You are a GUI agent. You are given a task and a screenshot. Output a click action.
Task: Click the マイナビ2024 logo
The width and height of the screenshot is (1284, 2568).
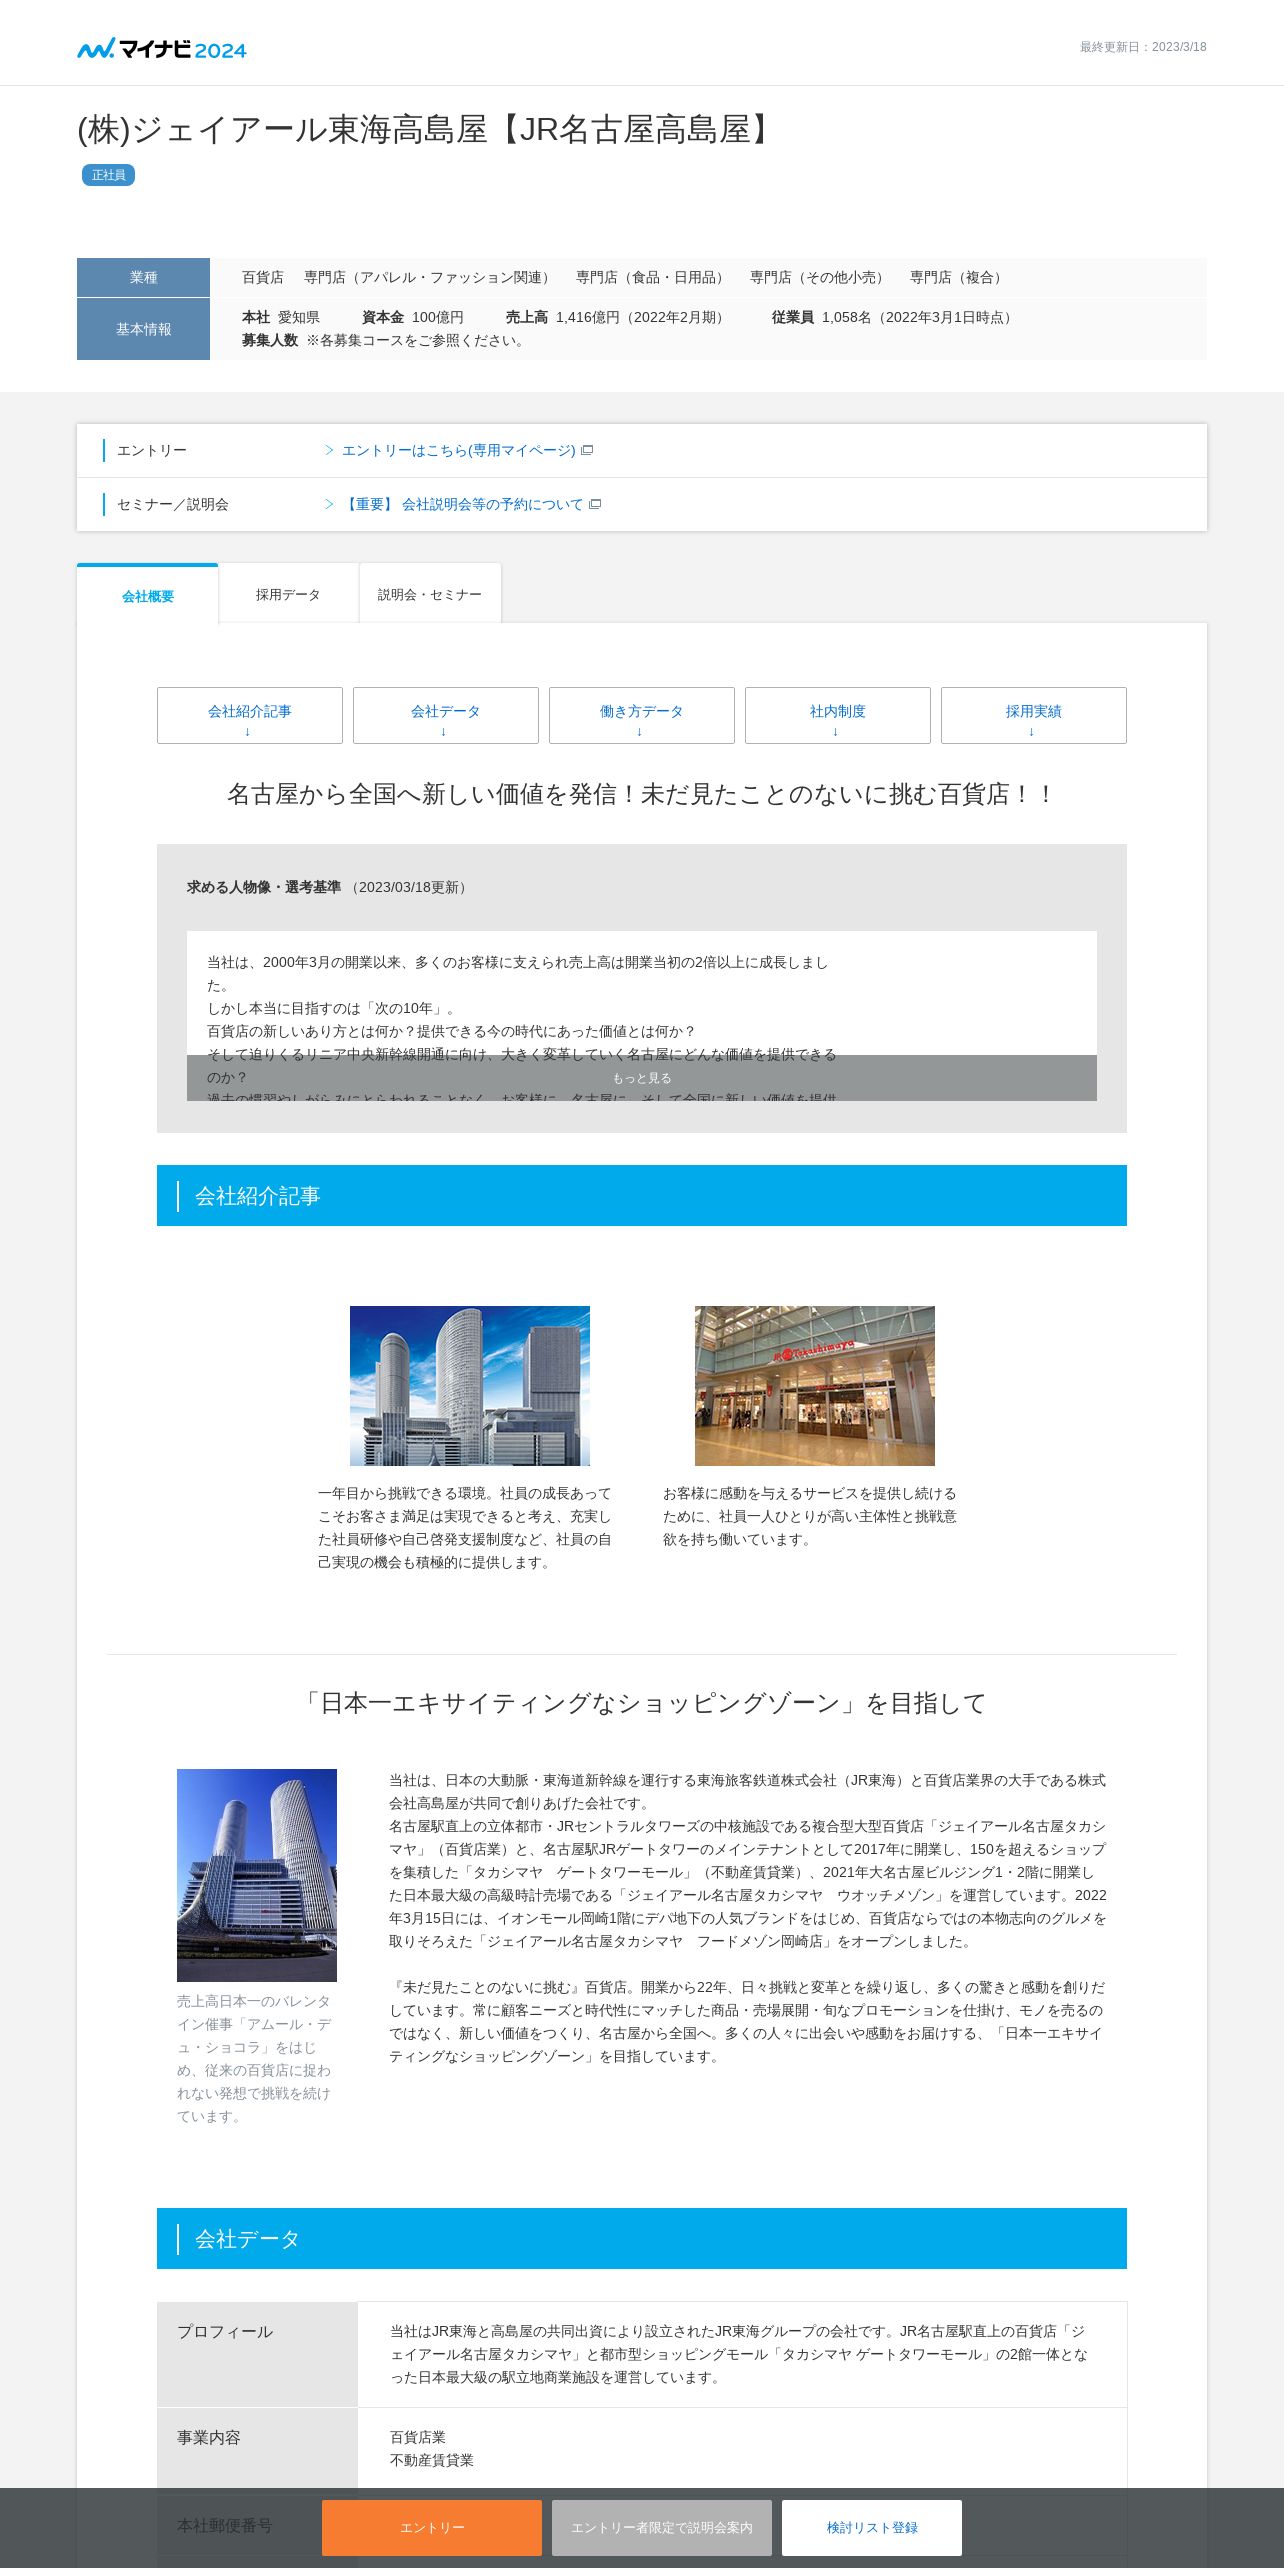pyautogui.click(x=162, y=49)
